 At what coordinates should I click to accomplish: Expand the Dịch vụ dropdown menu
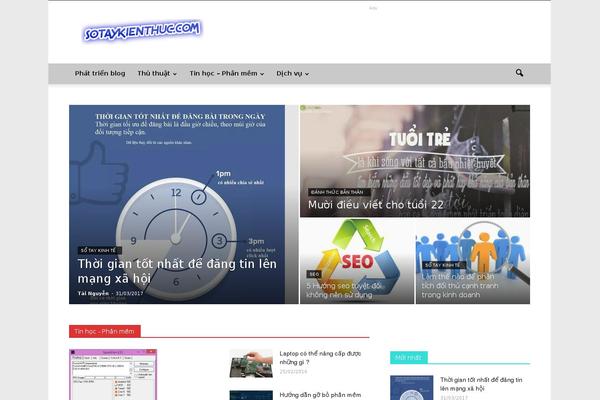(x=292, y=73)
